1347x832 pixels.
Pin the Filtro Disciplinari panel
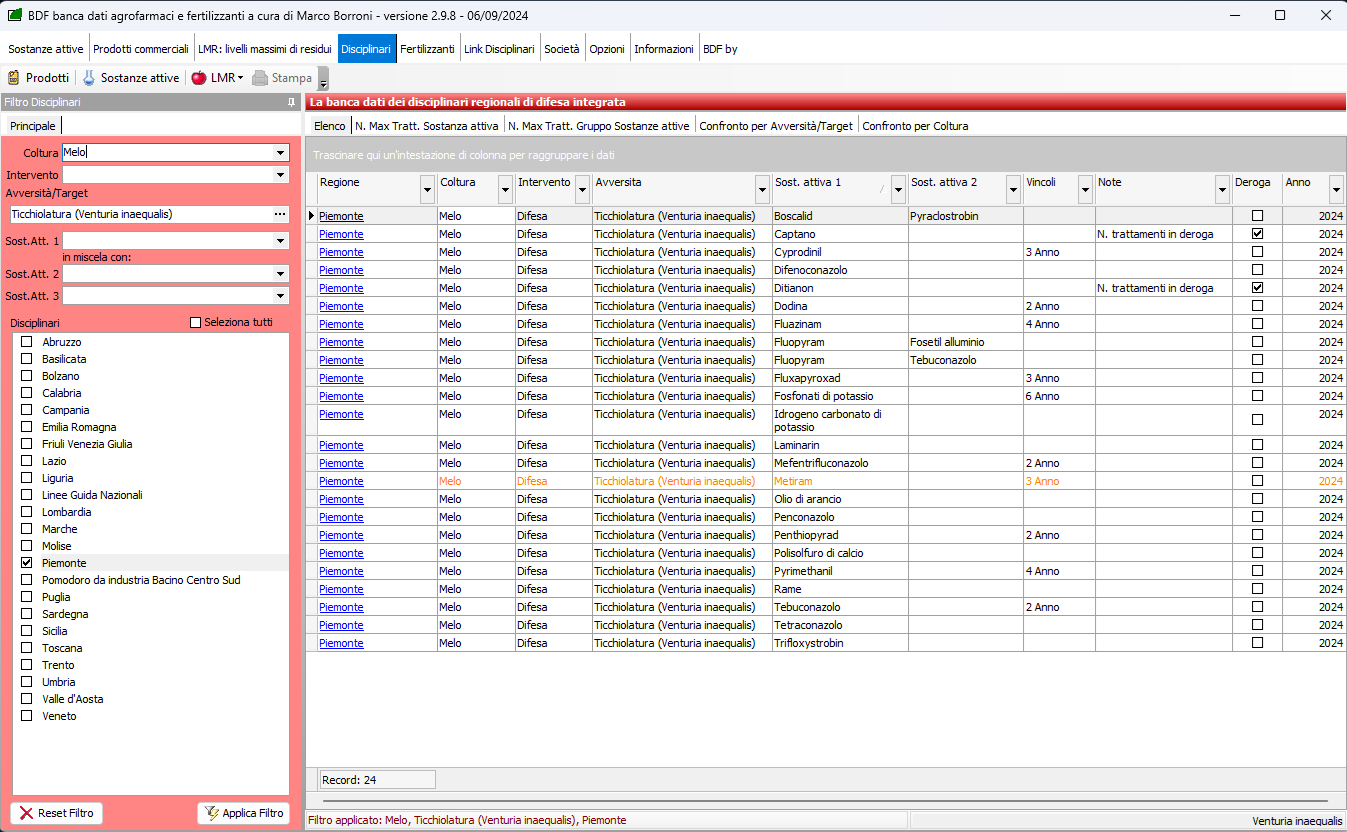291,102
